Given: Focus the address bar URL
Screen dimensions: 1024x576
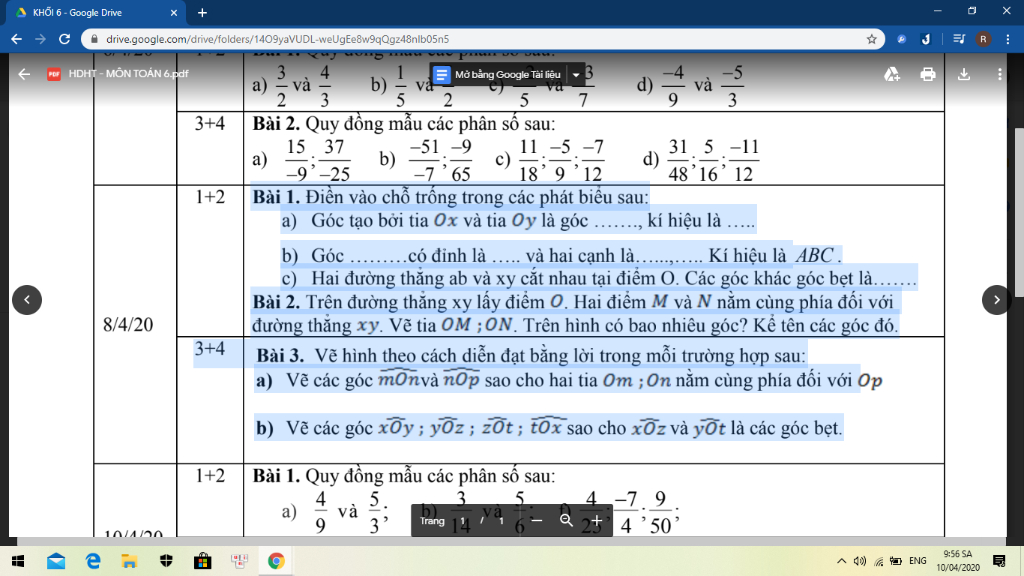Looking at the screenshot, I should tap(278, 39).
